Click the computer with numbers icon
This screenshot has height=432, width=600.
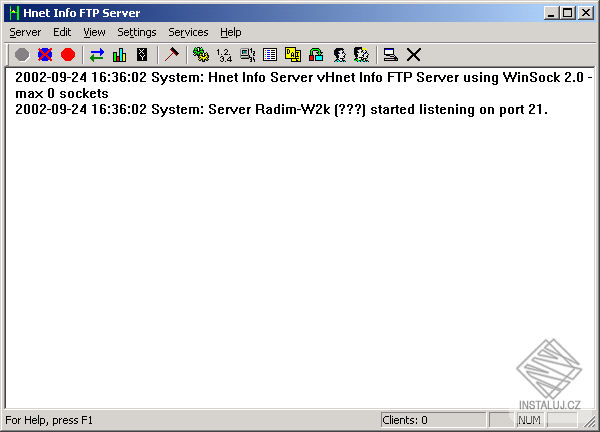[248, 55]
